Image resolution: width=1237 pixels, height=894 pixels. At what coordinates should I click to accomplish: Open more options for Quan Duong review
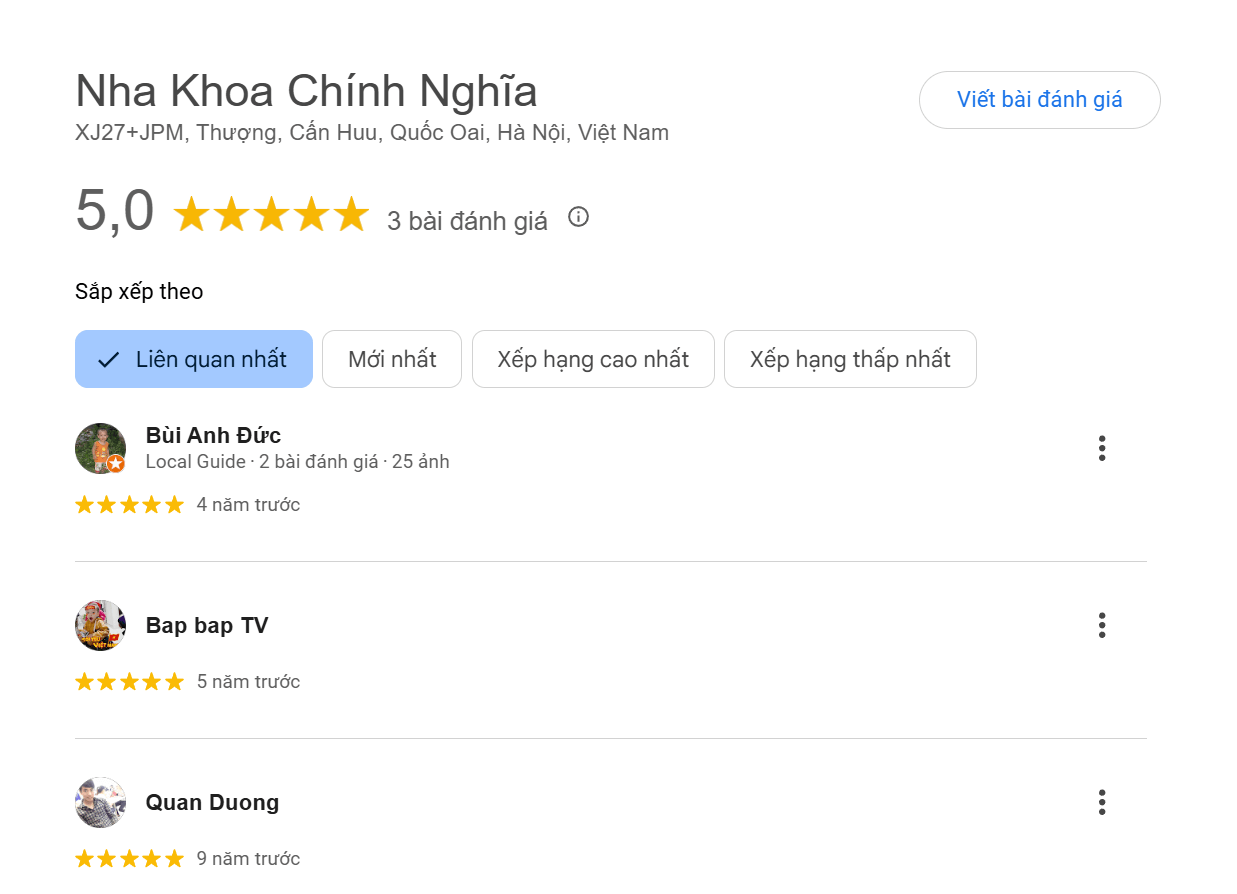tap(1102, 802)
